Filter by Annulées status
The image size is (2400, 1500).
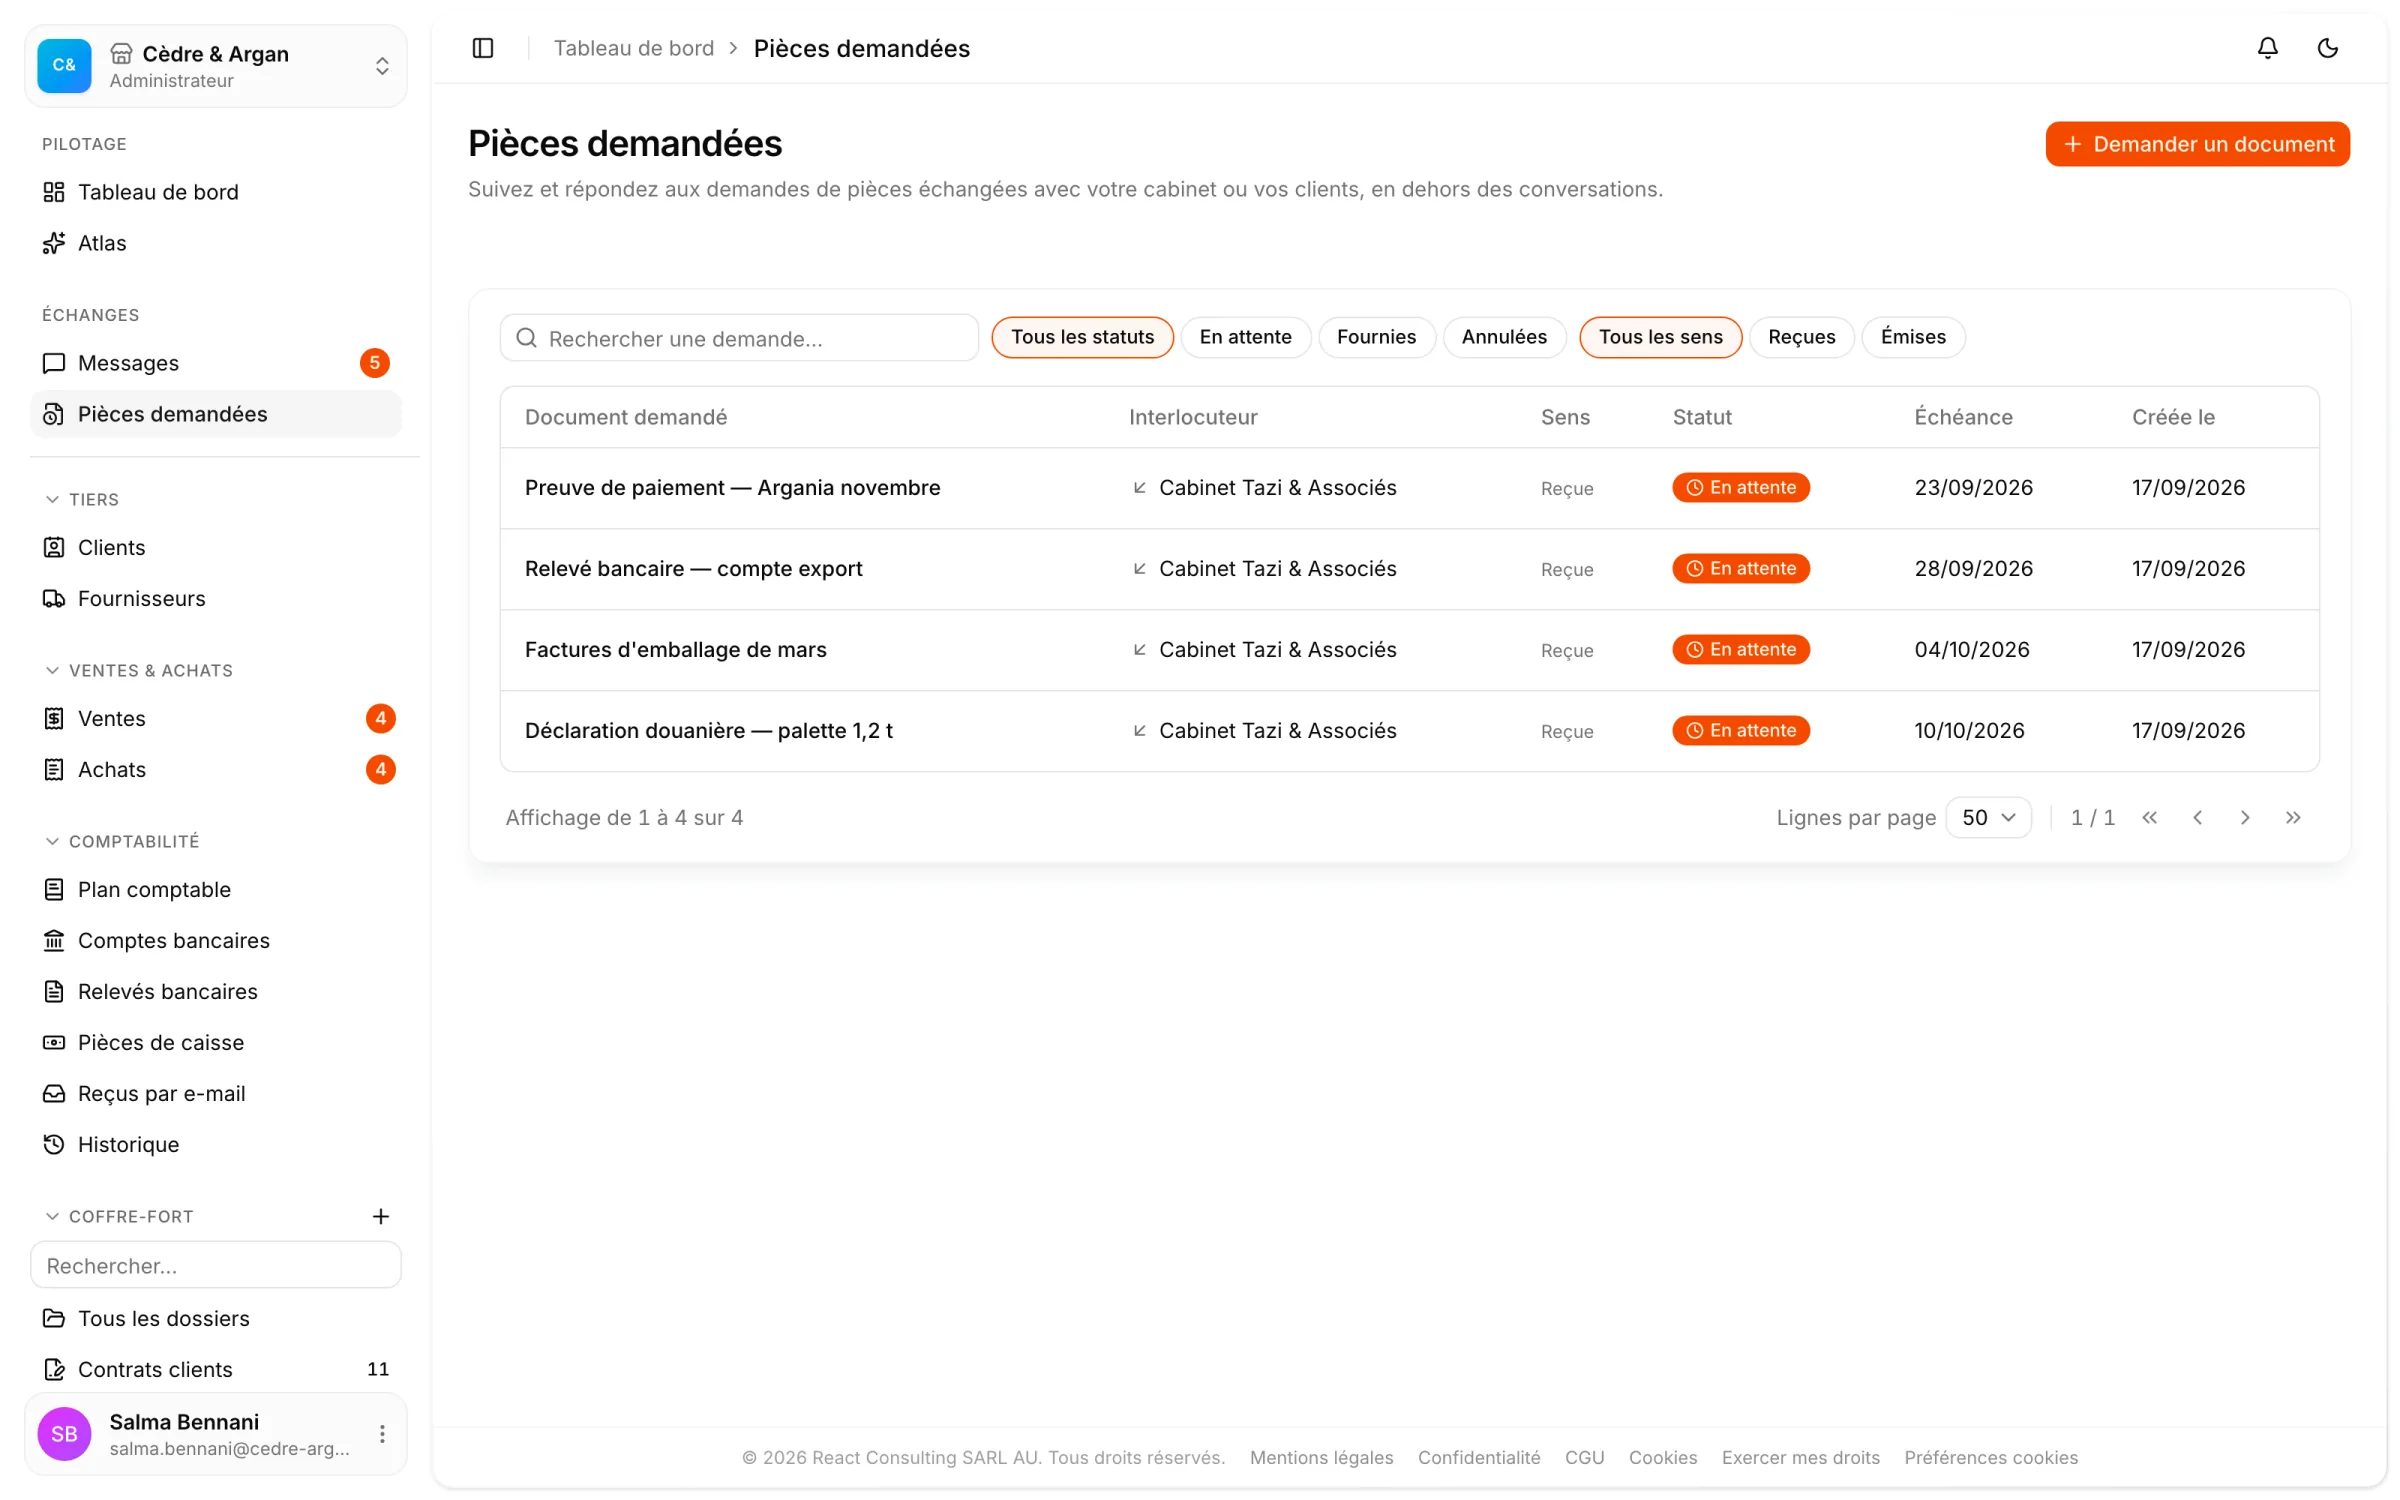(x=1504, y=337)
